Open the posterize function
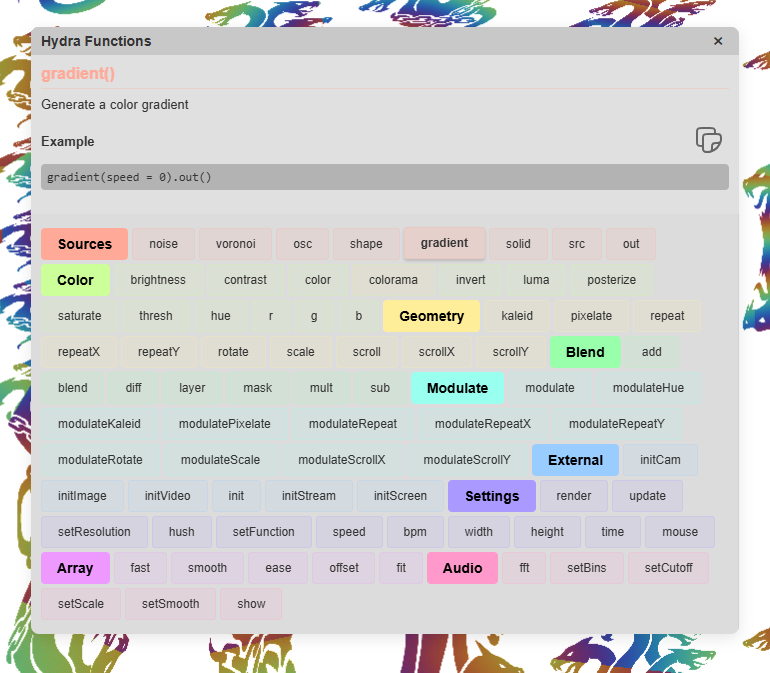 coord(611,280)
